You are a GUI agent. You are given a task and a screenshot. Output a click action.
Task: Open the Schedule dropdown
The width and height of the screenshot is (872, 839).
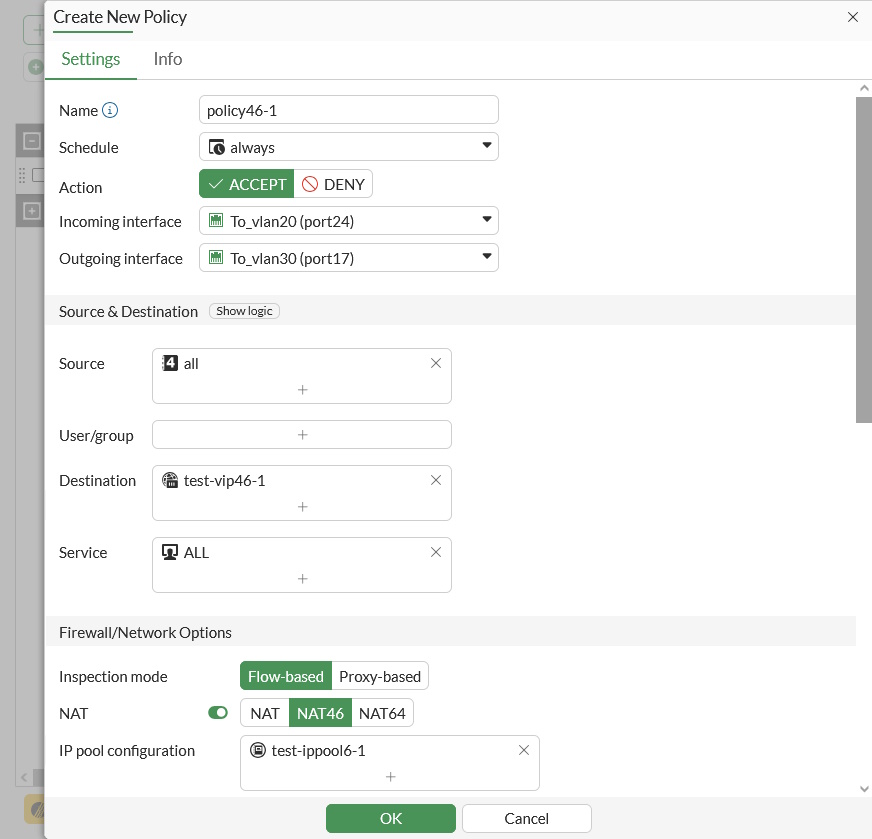click(348, 147)
